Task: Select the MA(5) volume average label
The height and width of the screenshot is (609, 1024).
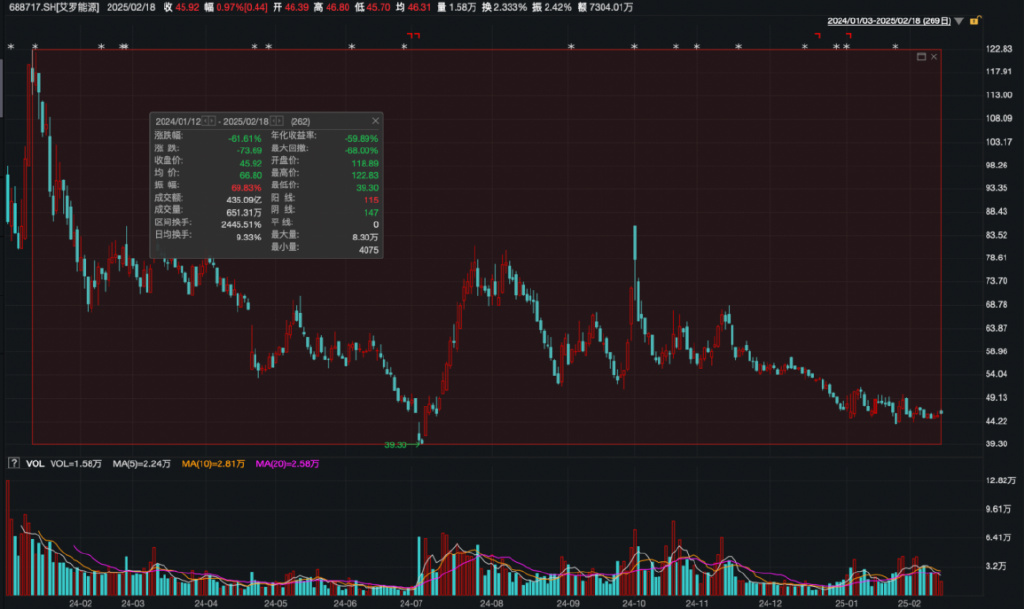Action: (x=140, y=463)
